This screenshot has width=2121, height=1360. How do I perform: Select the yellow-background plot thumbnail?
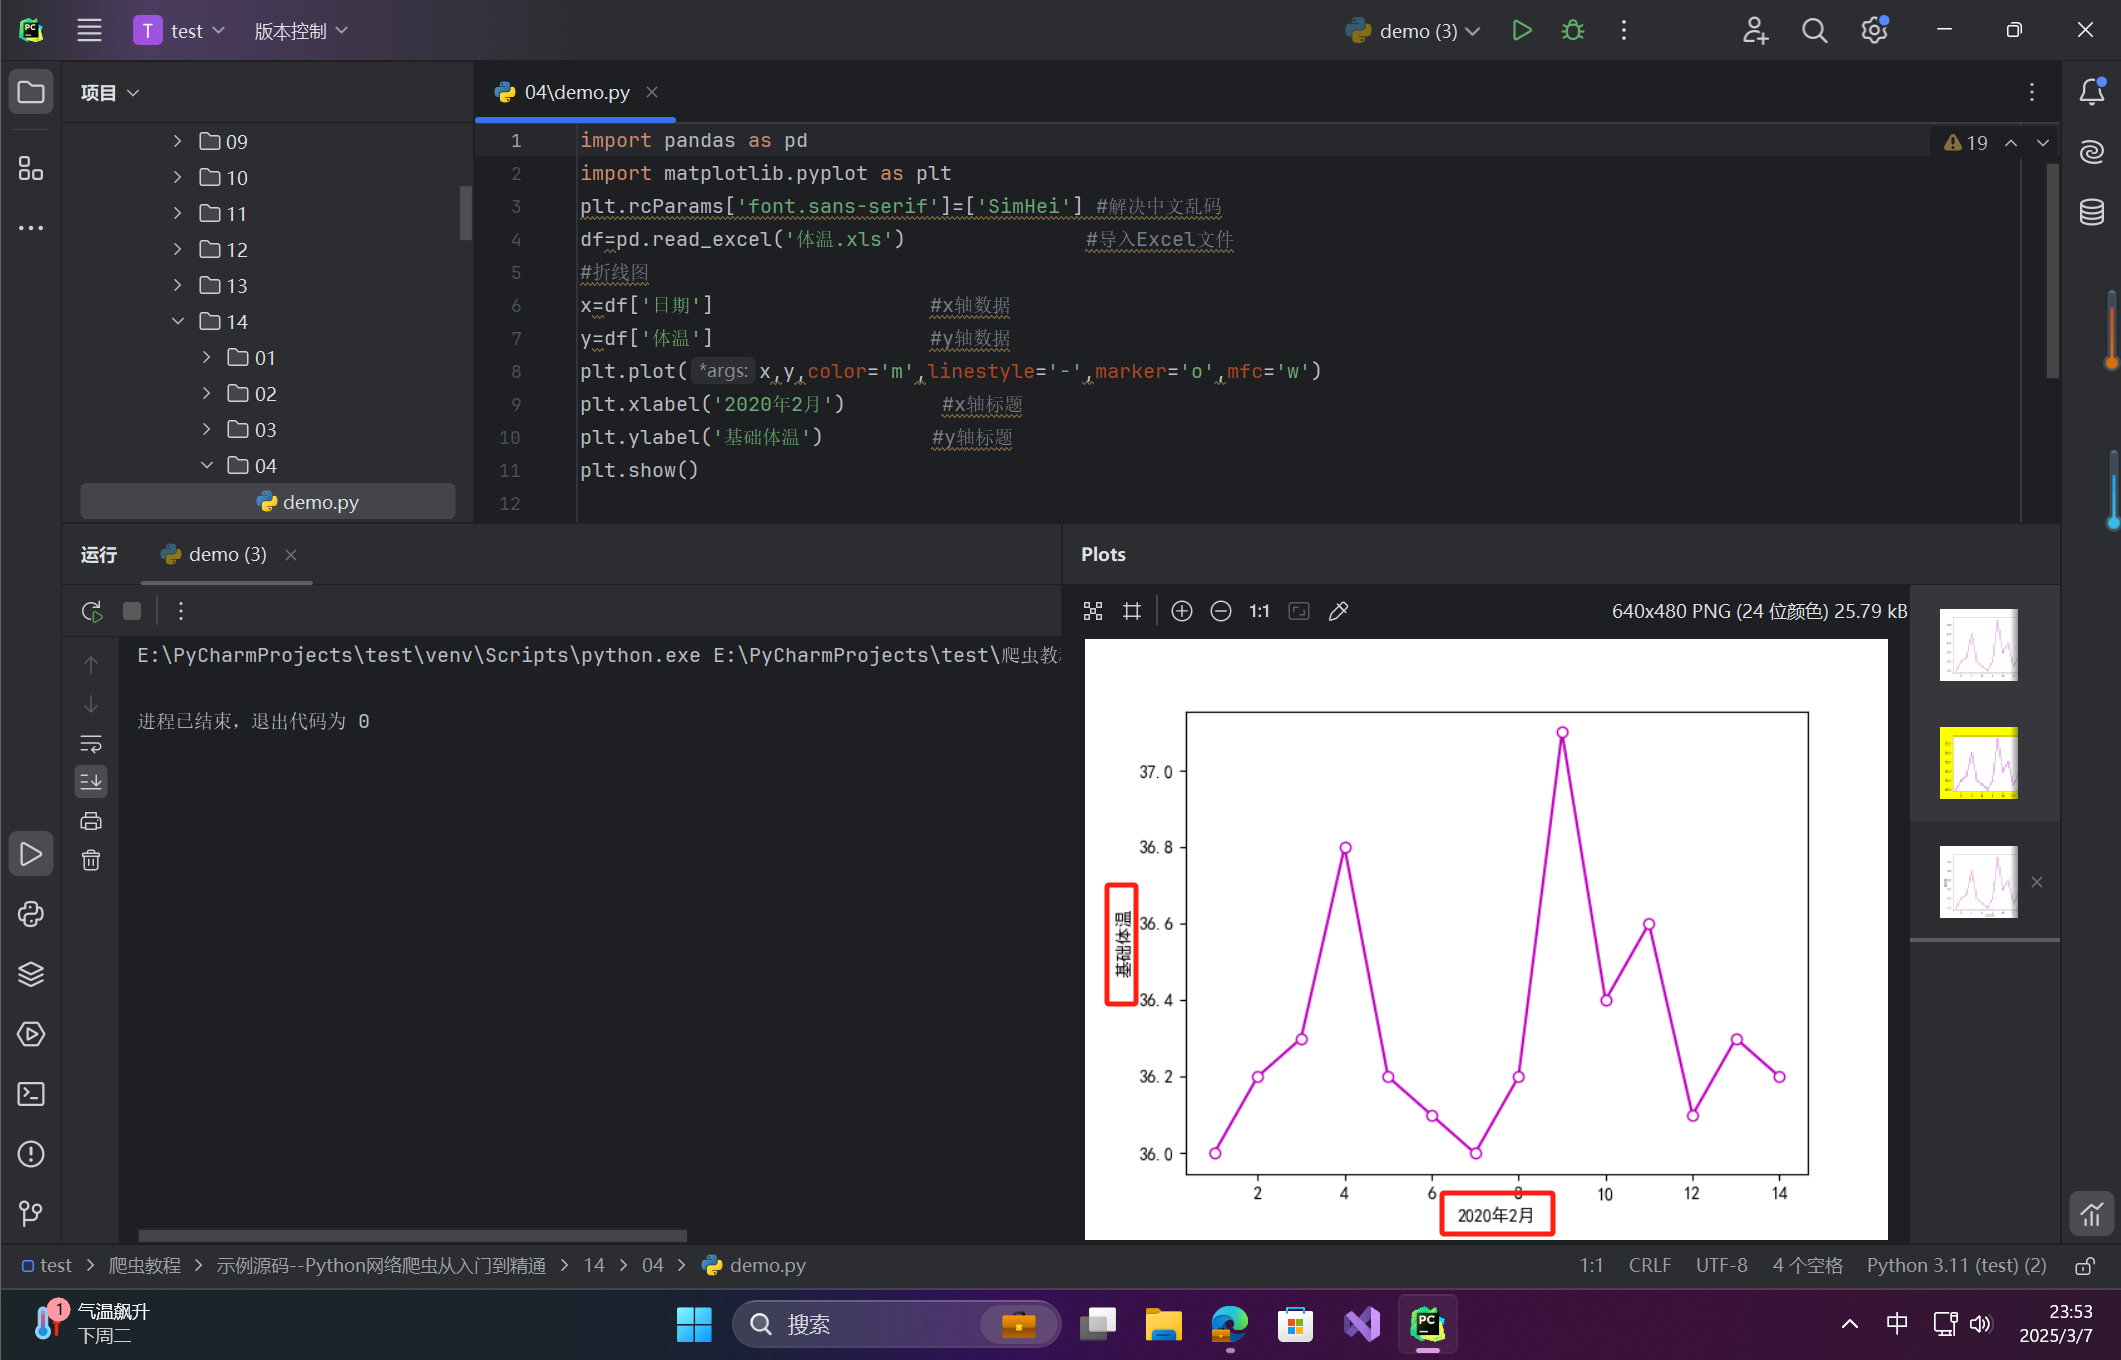click(1978, 763)
